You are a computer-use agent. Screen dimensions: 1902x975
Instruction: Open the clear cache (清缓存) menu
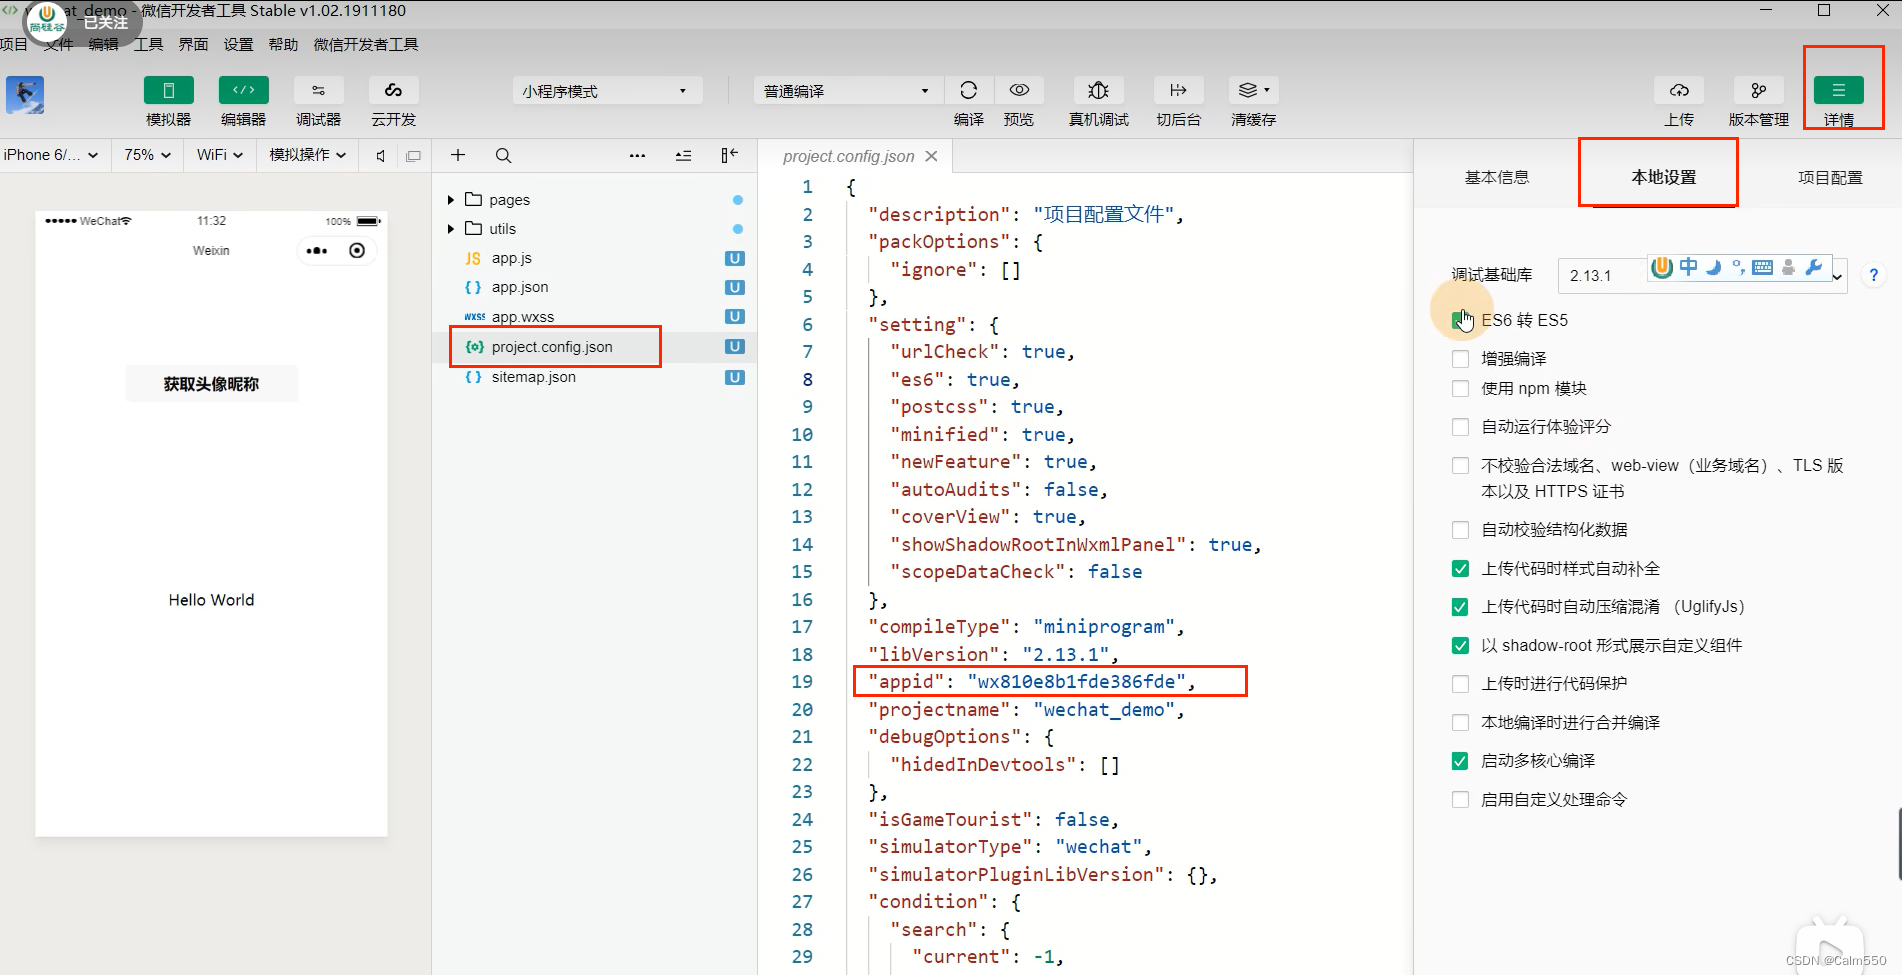pyautogui.click(x=1253, y=90)
